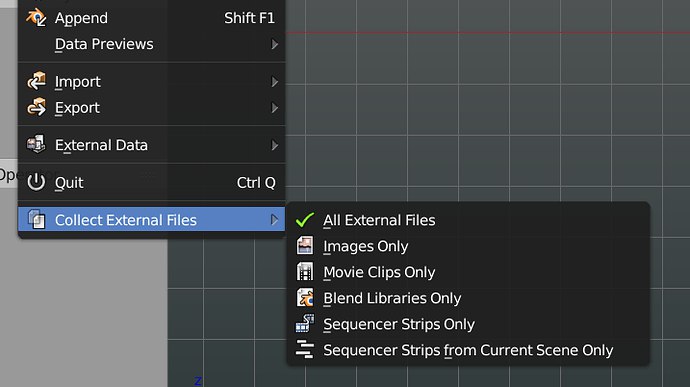Viewport: 690px width, 387px height.
Task: Click the current scene strips icon
Action: [x=305, y=350]
